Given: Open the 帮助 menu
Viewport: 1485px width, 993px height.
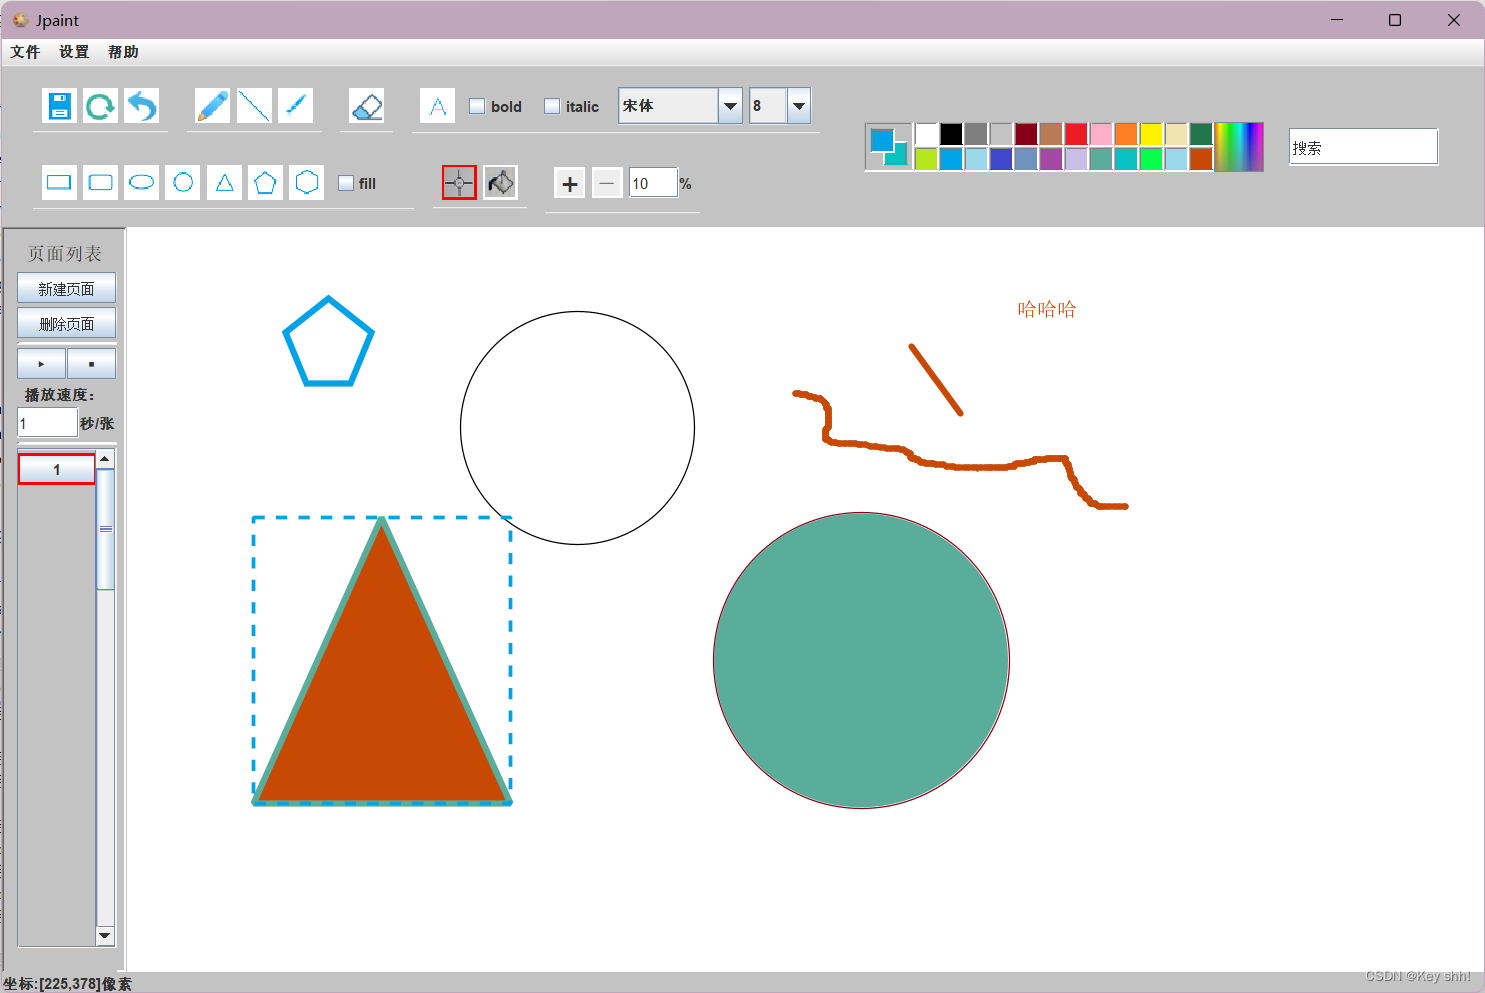Looking at the screenshot, I should pos(123,51).
